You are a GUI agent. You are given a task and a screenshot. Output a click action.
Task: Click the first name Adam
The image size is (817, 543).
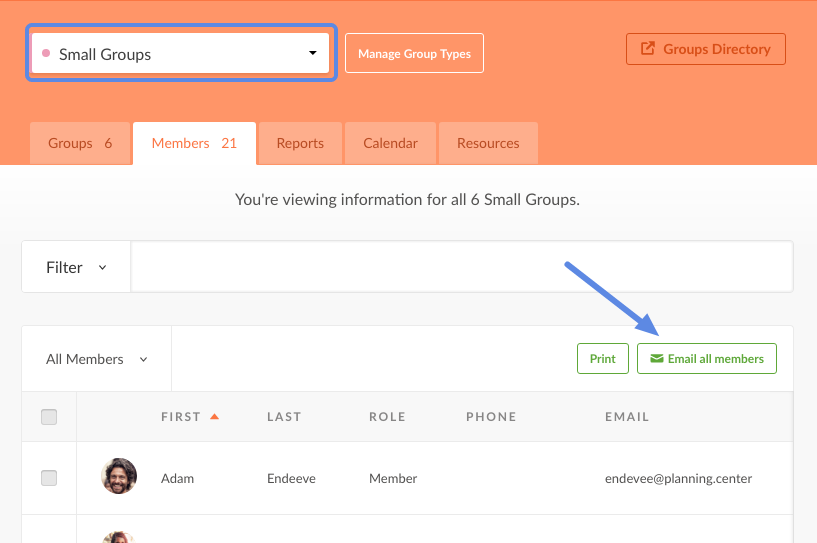pyautogui.click(x=177, y=478)
